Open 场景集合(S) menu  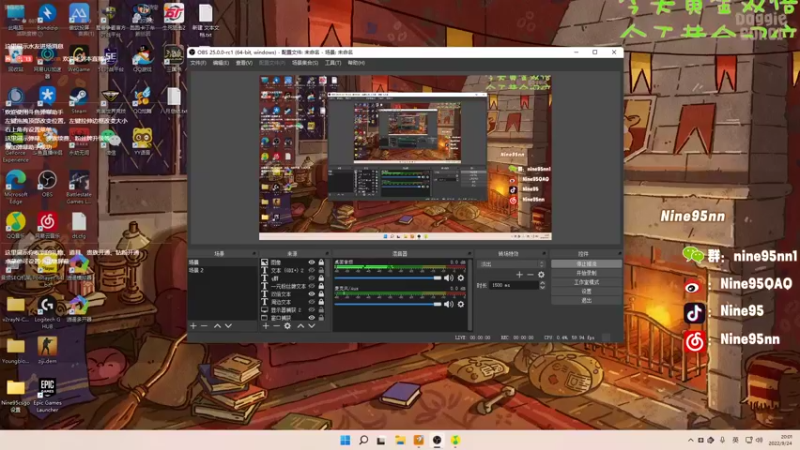point(305,63)
